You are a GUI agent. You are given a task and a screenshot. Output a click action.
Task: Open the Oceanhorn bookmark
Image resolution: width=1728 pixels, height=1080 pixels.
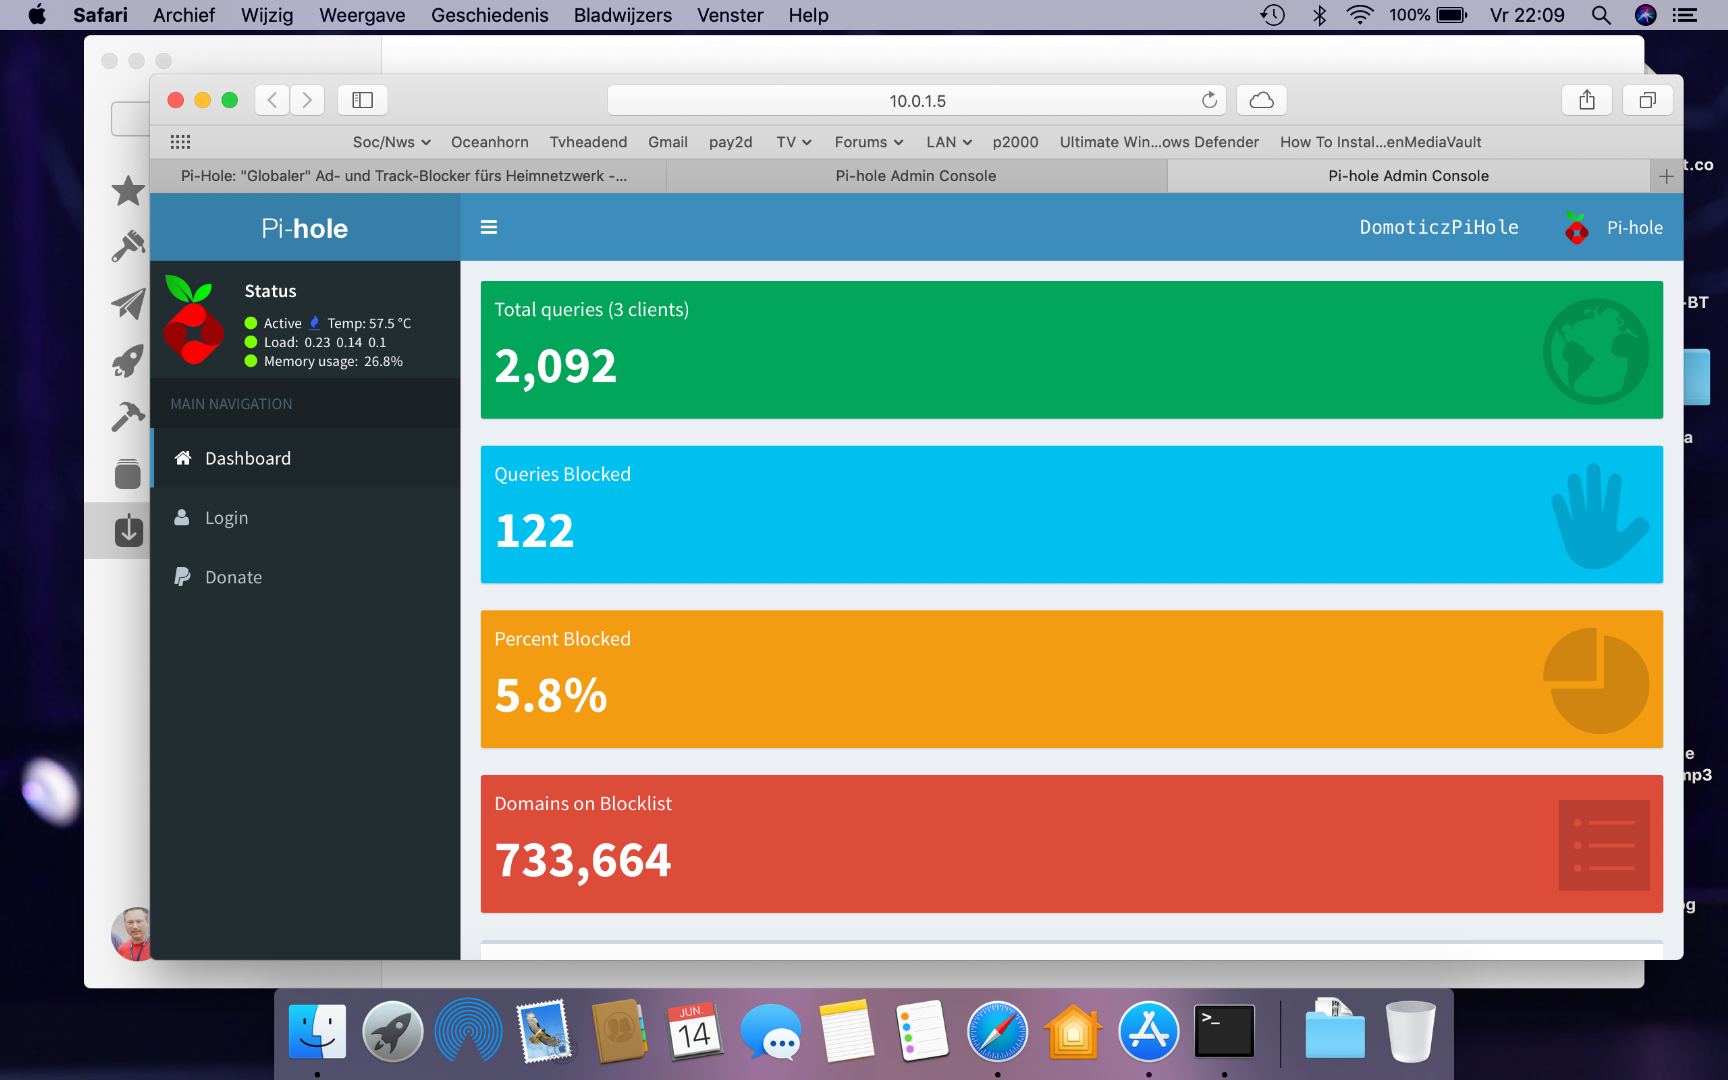click(490, 142)
